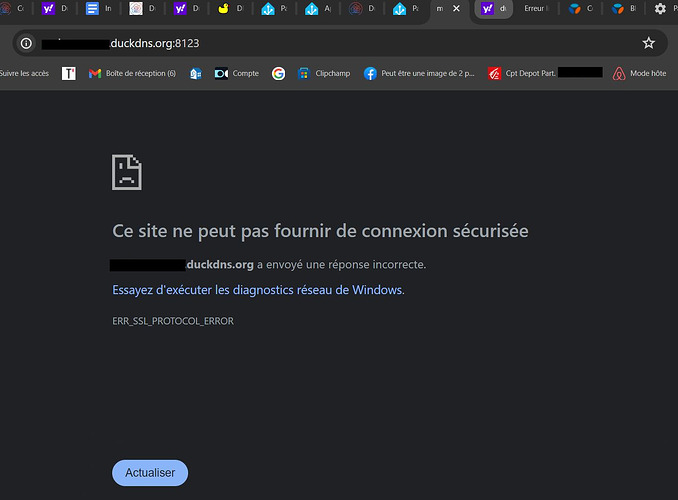Open the Facebook Peut être une image bookmark
This screenshot has width=678, height=500.
click(419, 74)
